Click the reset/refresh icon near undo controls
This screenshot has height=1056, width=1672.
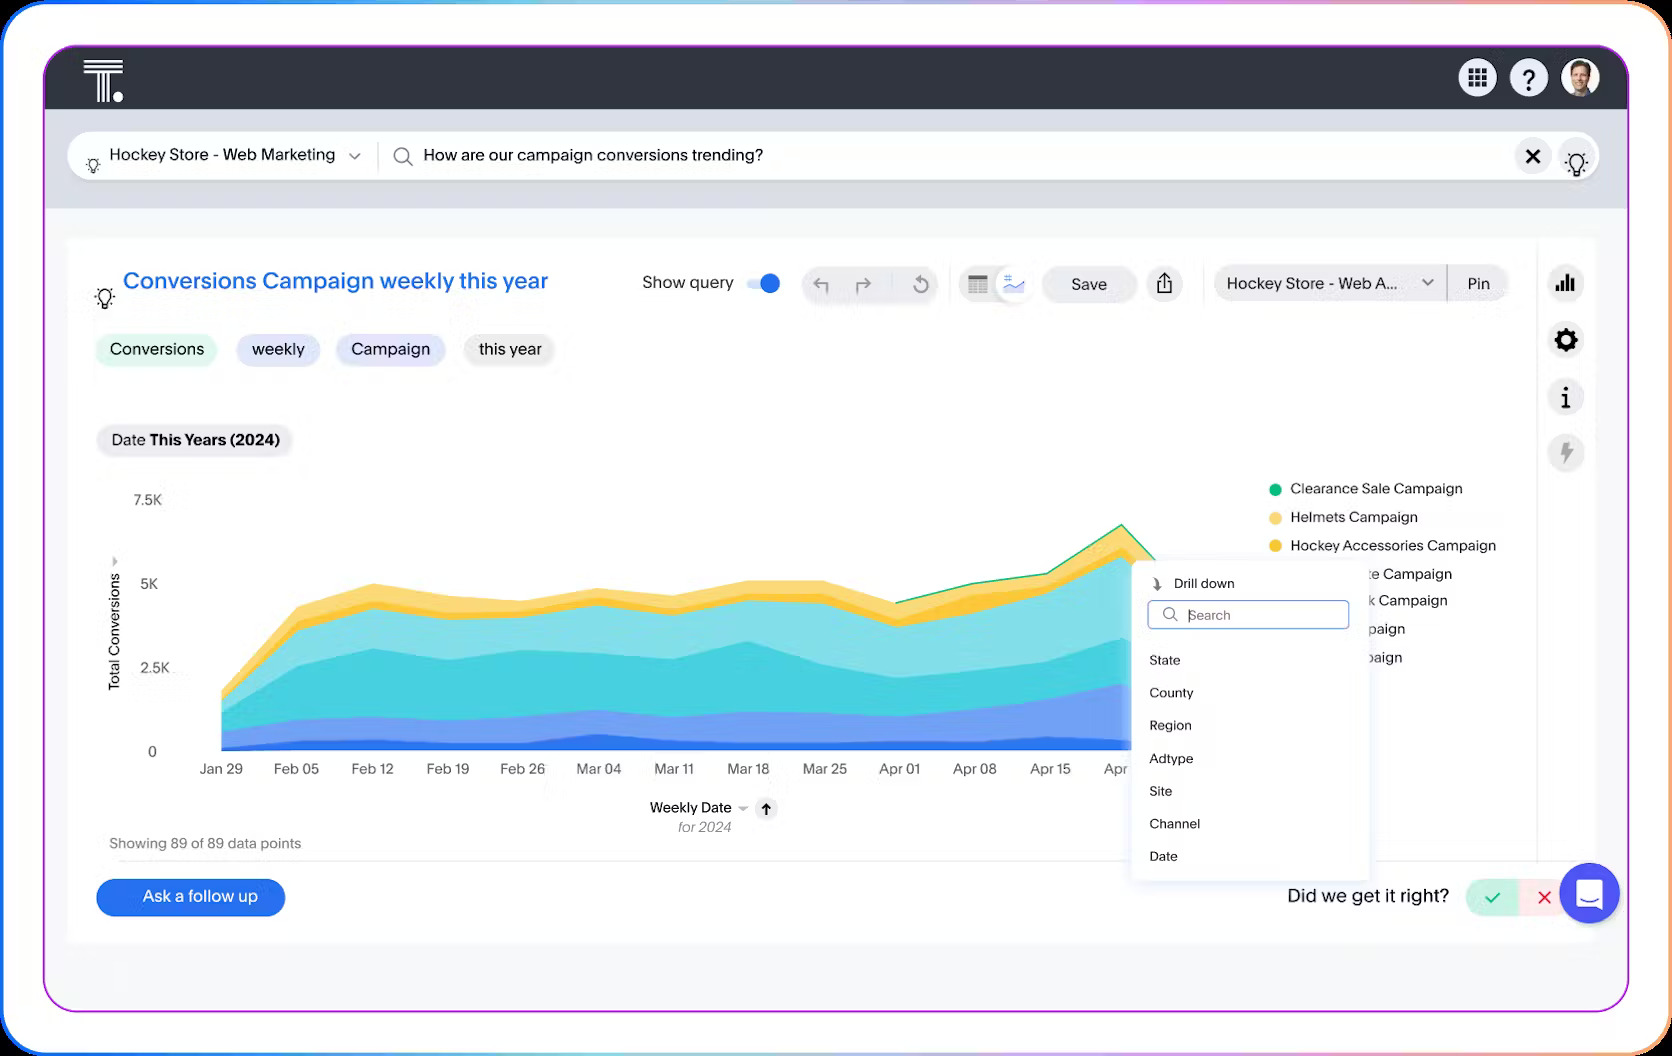pyautogui.click(x=919, y=284)
